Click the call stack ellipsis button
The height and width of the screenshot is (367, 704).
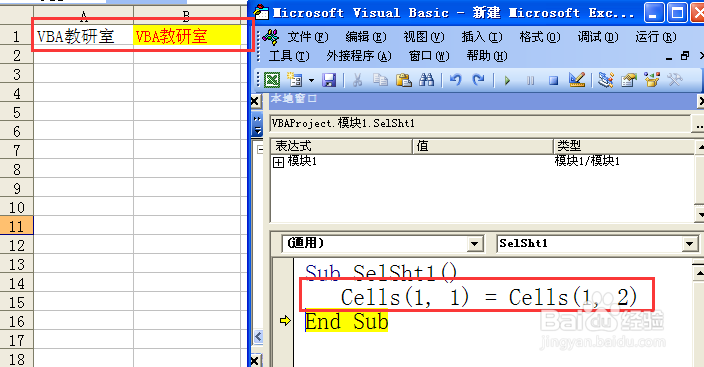point(698,123)
